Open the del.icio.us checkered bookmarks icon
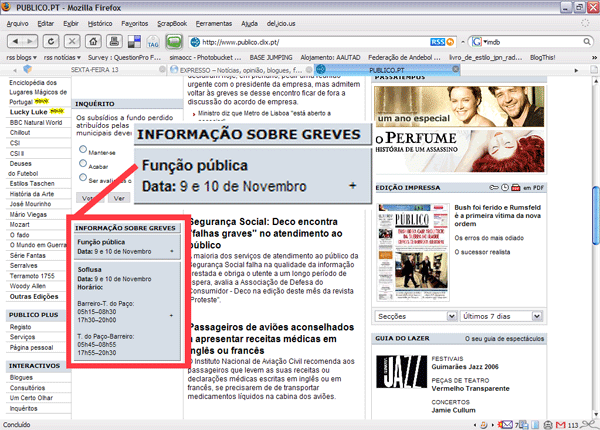The width and height of the screenshot is (600, 430). [x=134, y=41]
